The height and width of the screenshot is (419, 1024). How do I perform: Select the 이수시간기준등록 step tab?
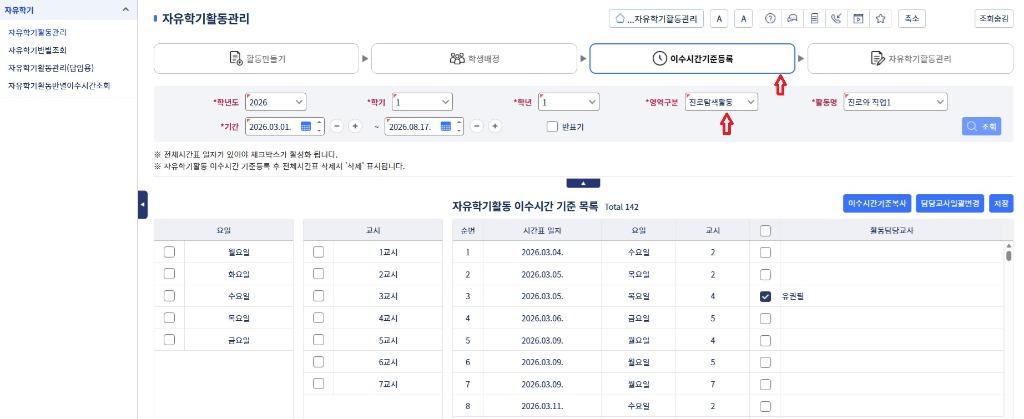[x=692, y=59]
